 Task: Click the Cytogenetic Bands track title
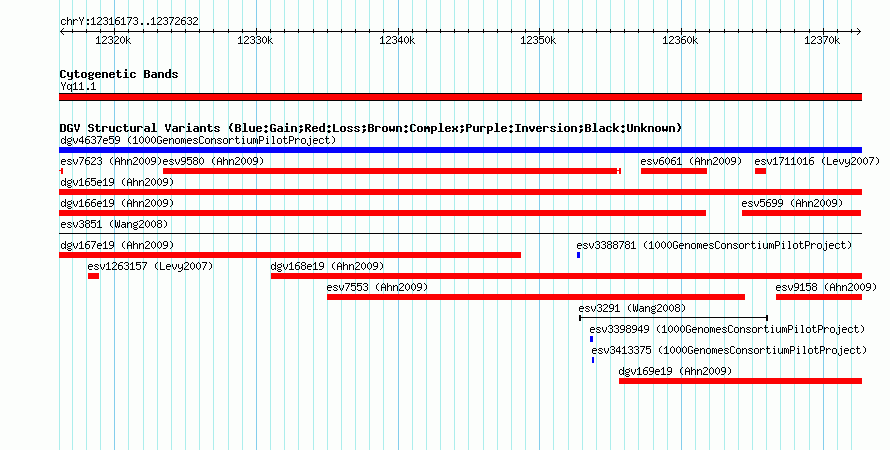(119, 74)
